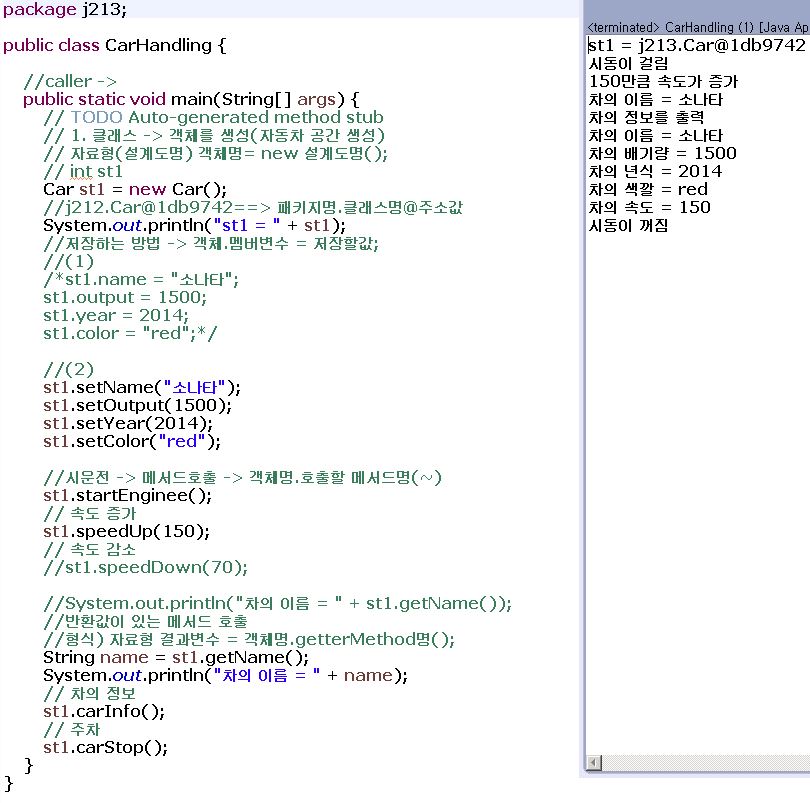
Task: Click the '// 차의 정보' comment
Action: click(90, 694)
